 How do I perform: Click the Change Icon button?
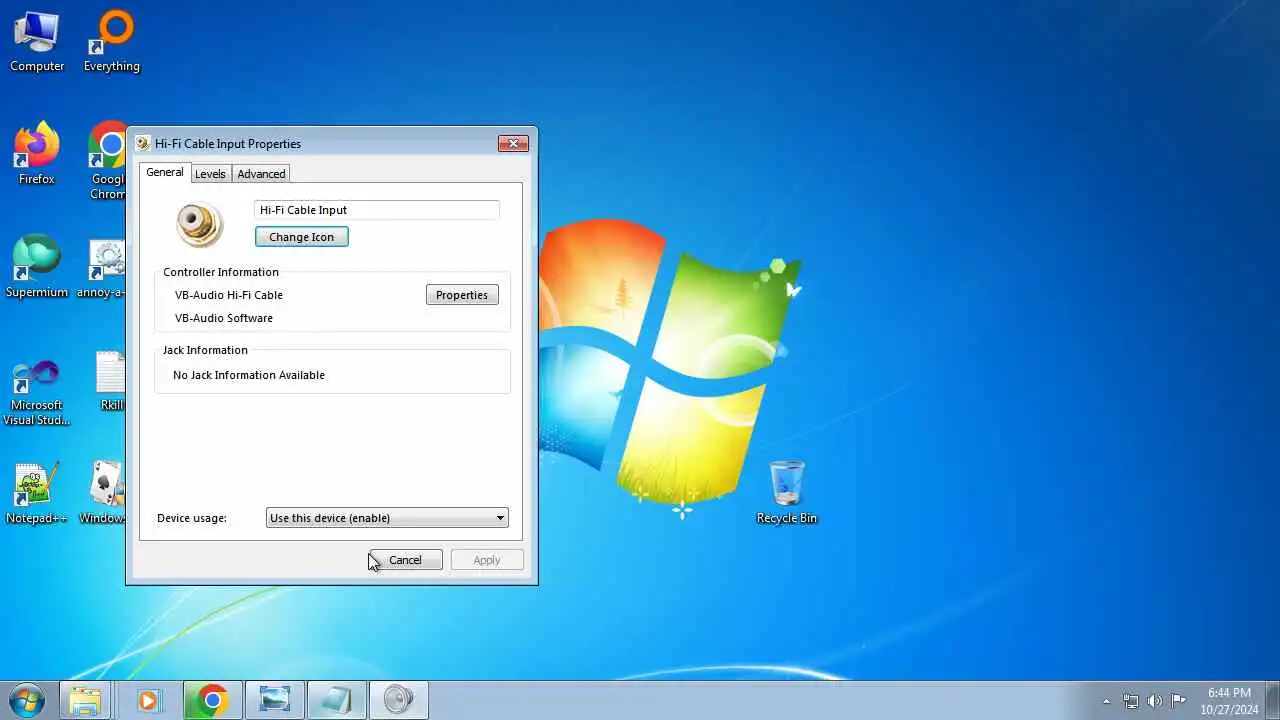(x=301, y=237)
